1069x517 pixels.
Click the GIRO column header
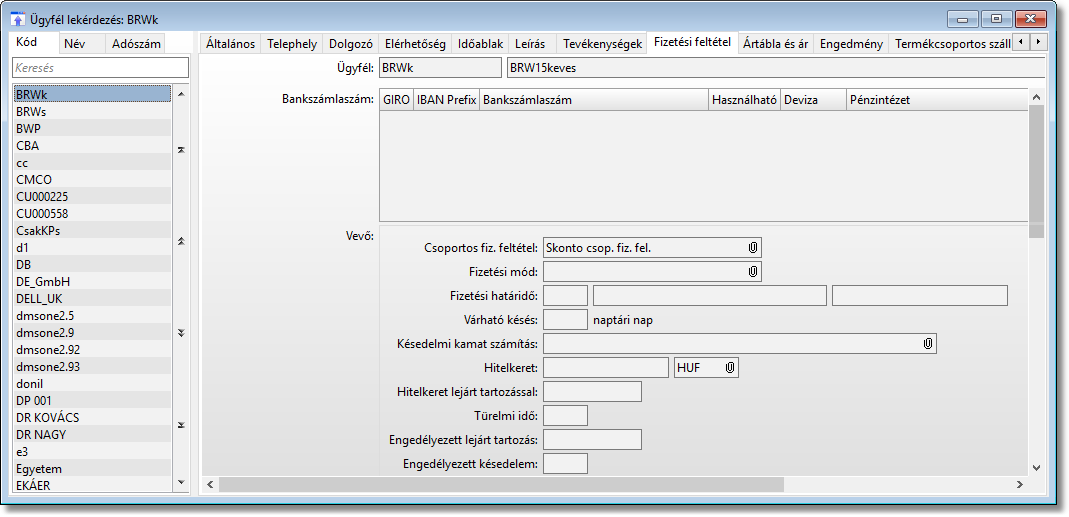(x=397, y=100)
